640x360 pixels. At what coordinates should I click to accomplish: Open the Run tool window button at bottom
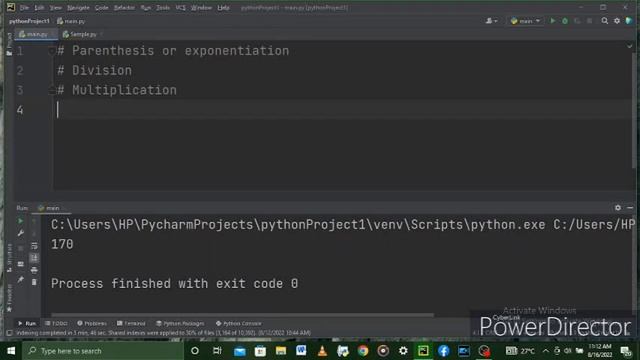27,323
